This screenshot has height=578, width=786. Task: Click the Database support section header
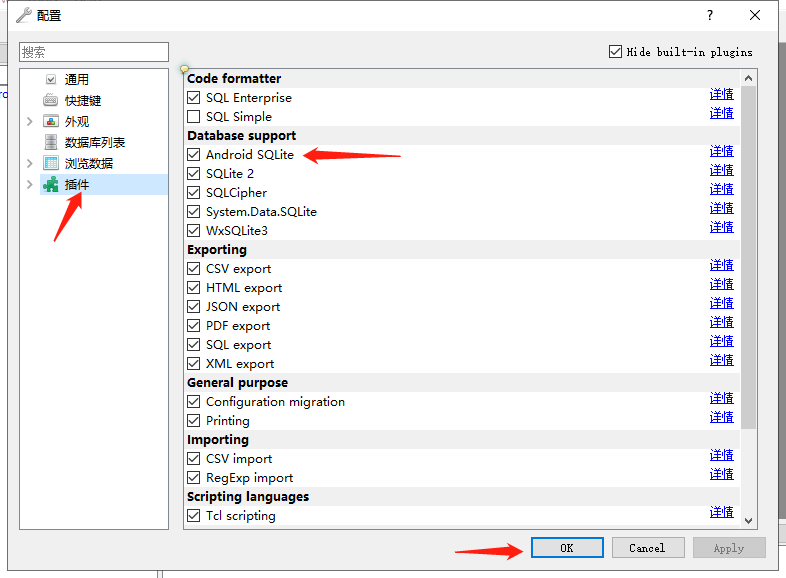pos(242,135)
